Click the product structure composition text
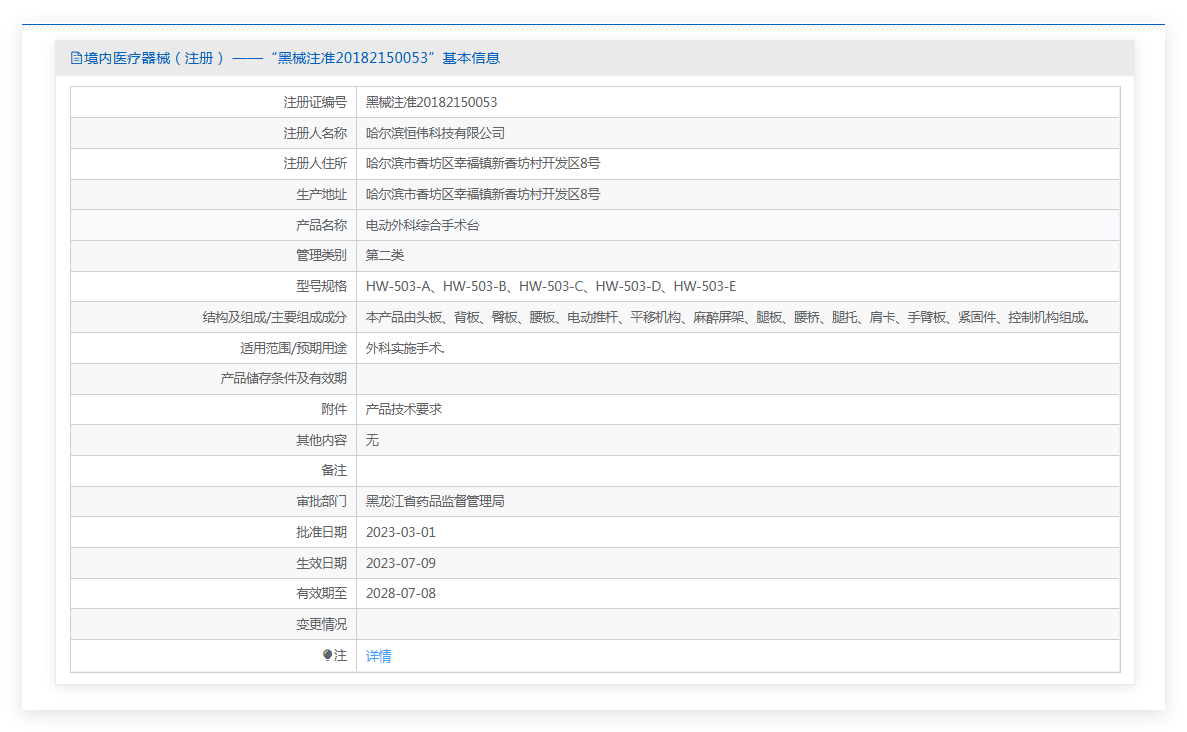Viewport: 1187px width, 732px height. coord(729,318)
